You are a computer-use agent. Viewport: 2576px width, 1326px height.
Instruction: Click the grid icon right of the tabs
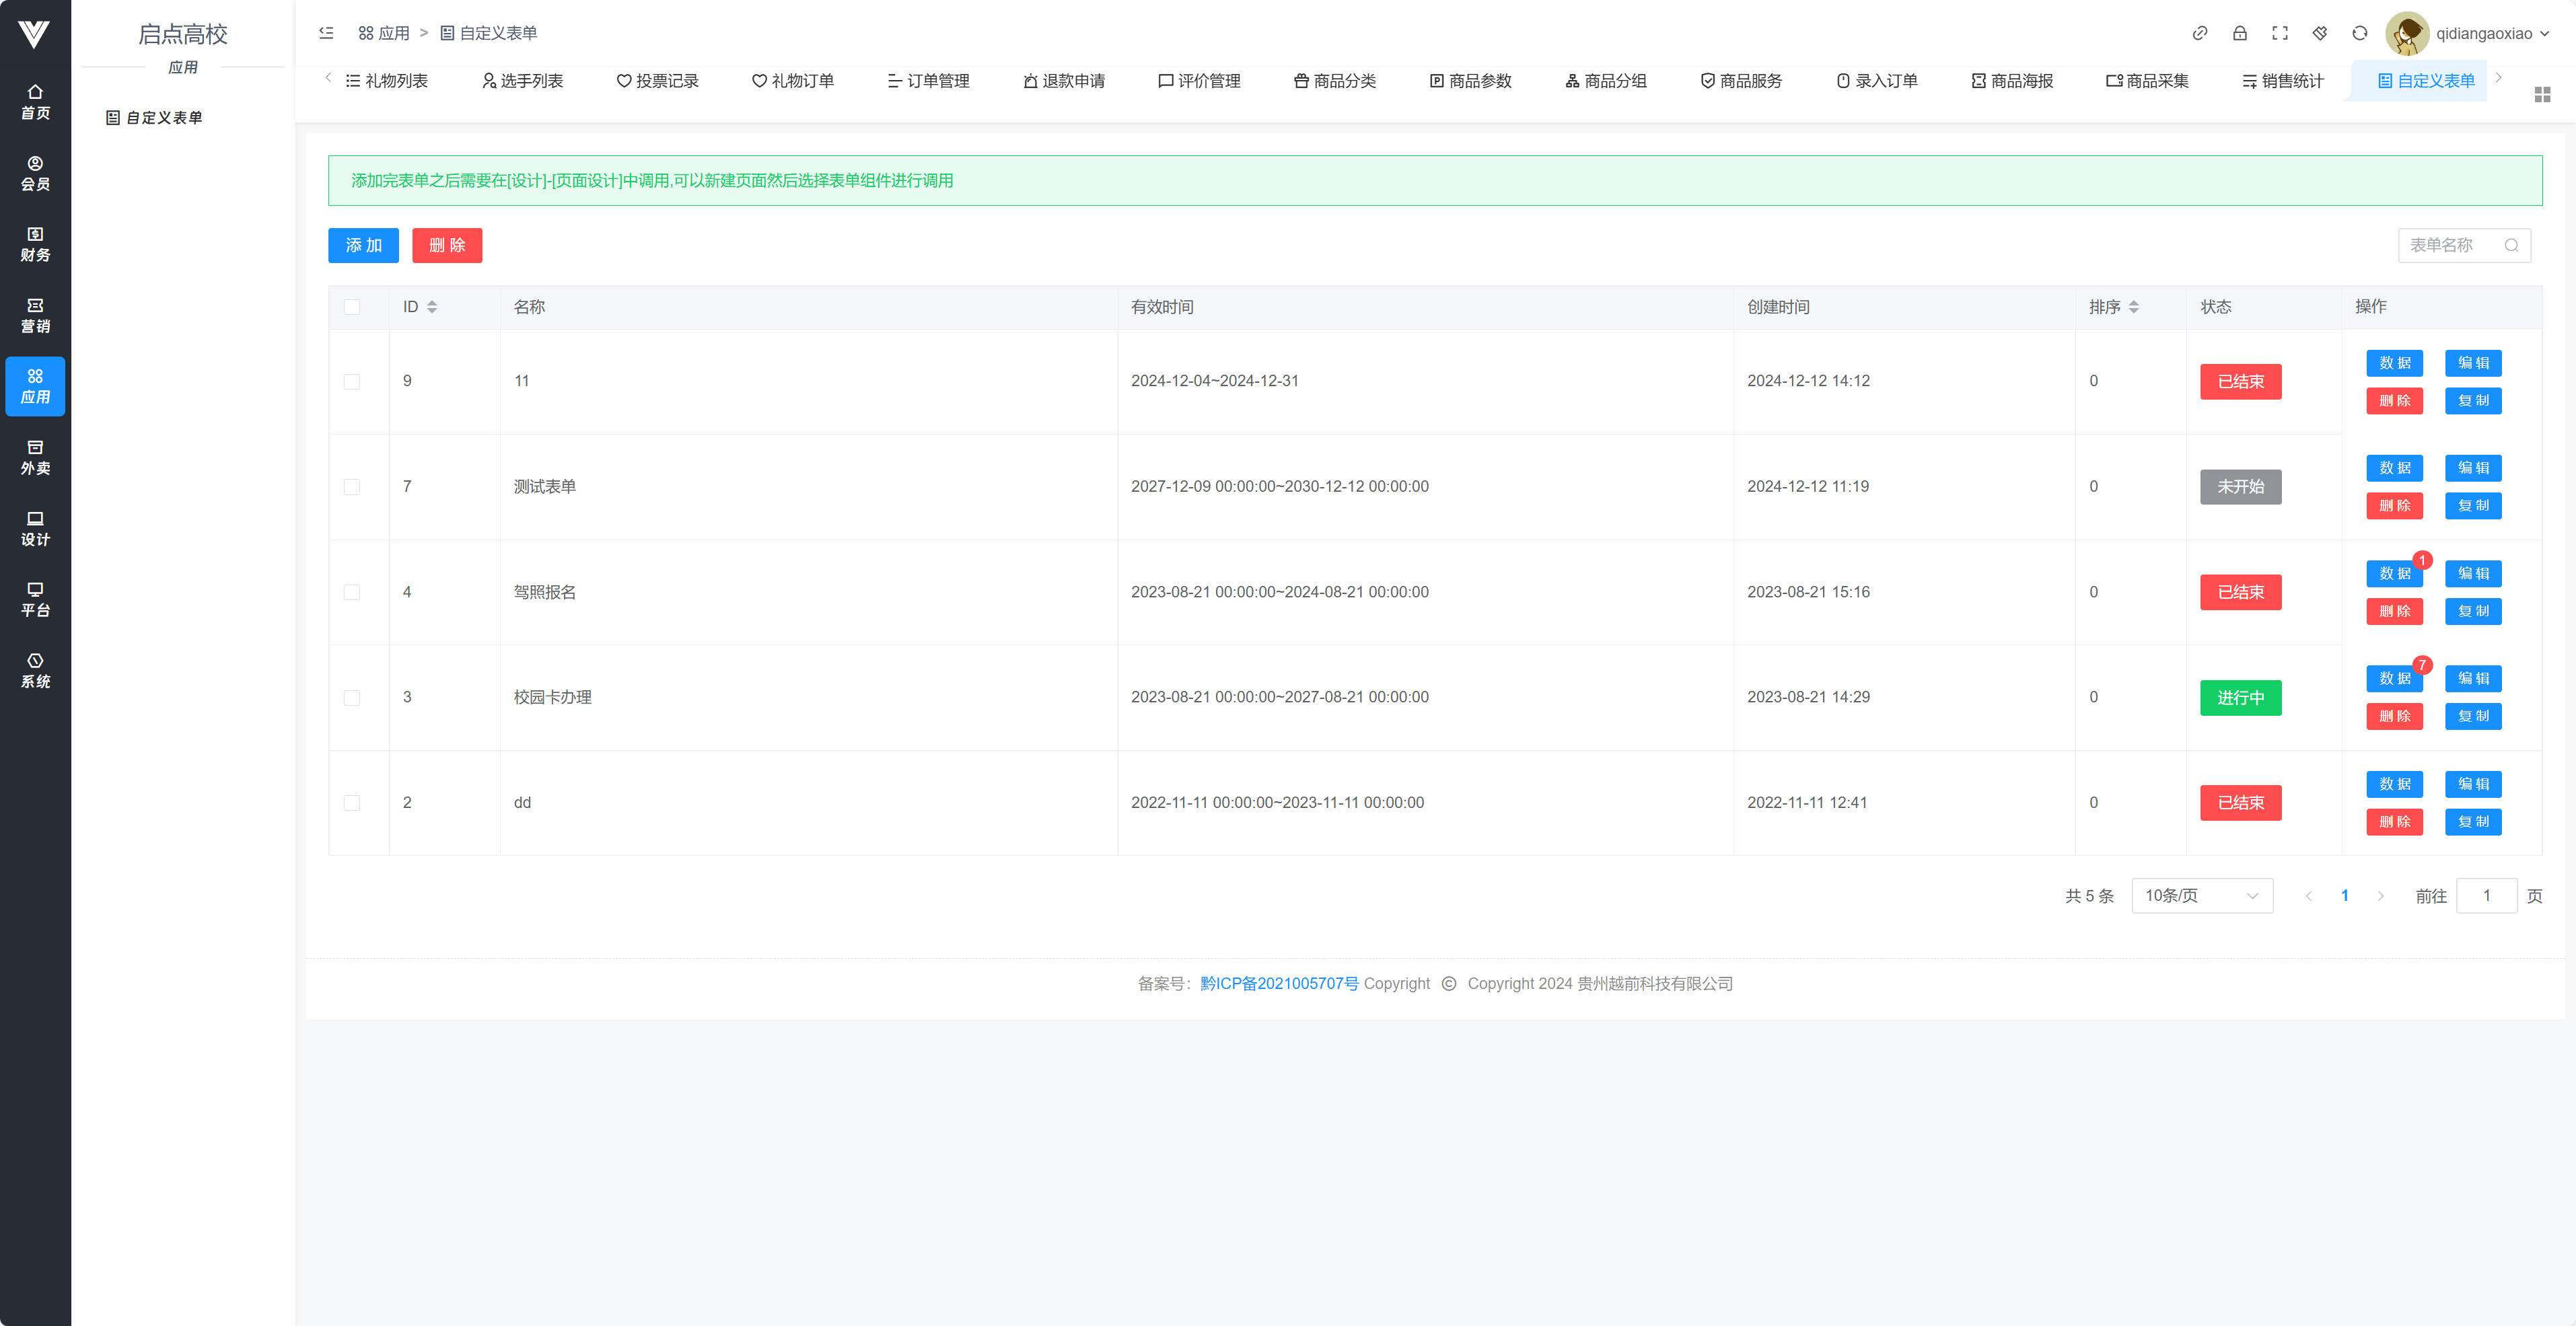click(2542, 94)
